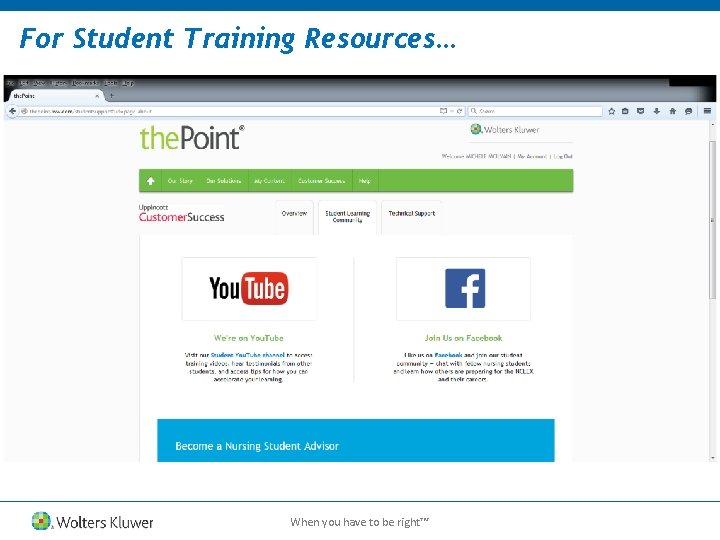Click the My Account link
The height and width of the screenshot is (540, 720).
click(532, 157)
